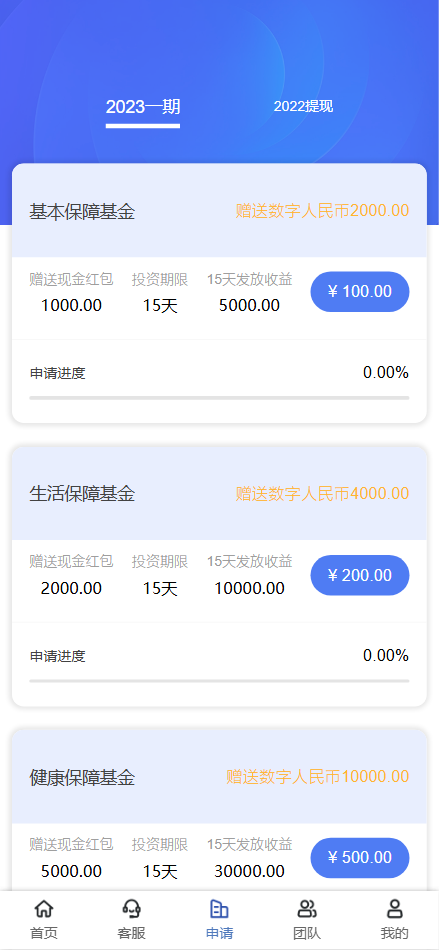The width and height of the screenshot is (440, 950).
Task: Click the 生活保障基金 progress bar
Action: [219, 681]
